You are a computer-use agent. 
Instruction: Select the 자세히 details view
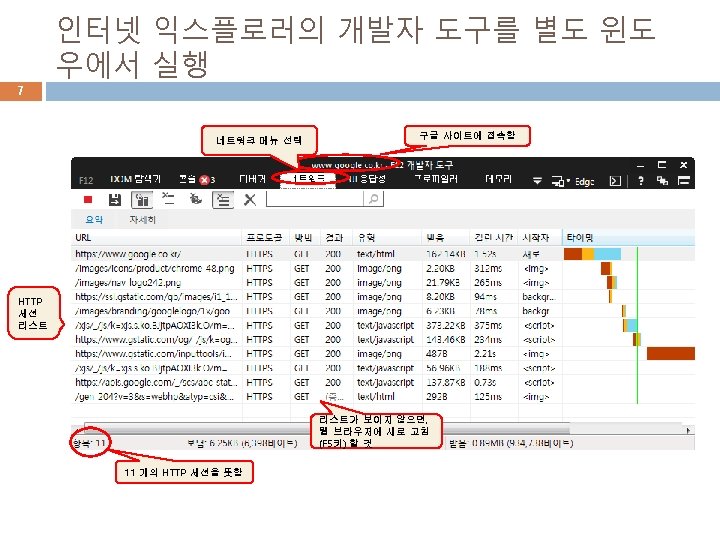click(142, 219)
